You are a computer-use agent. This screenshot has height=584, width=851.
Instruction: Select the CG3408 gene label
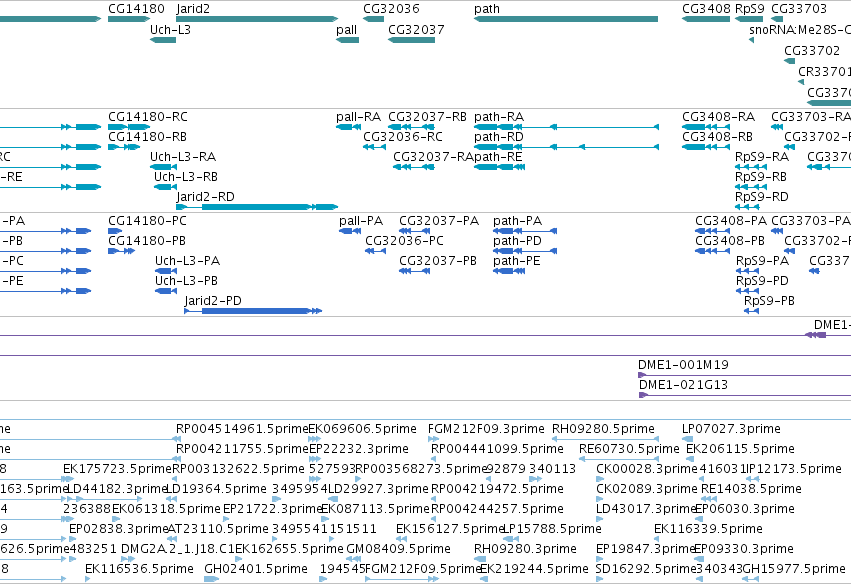pos(706,9)
